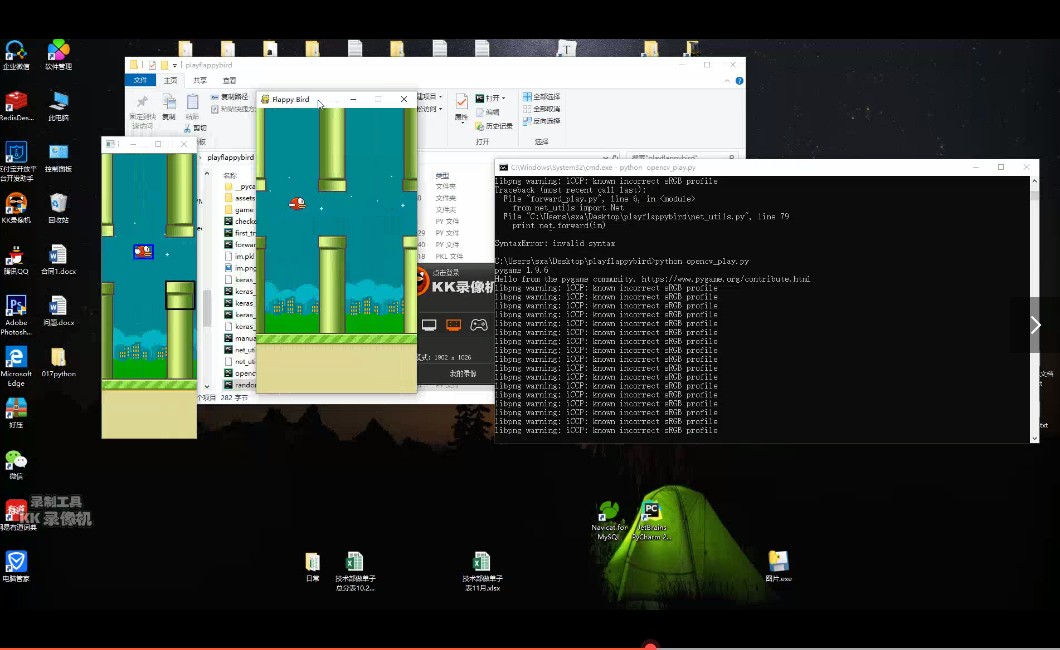This screenshot has width=1060, height=650.
Task: Click 全部选择 select all in ribbon
Action: coord(541,97)
